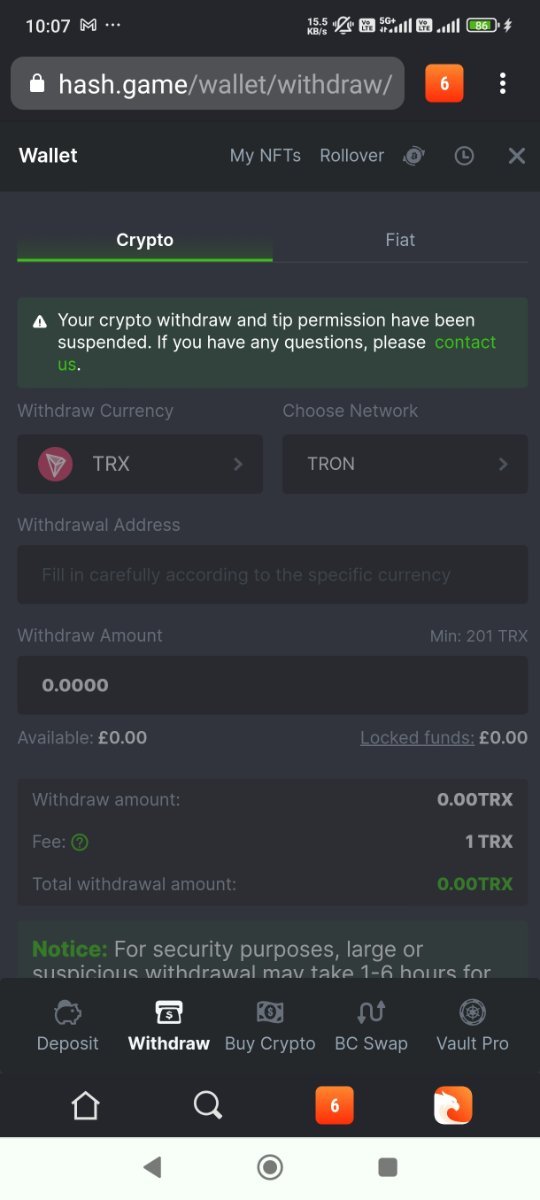
Task: Open Vault Pro safe icon
Action: 472,1013
